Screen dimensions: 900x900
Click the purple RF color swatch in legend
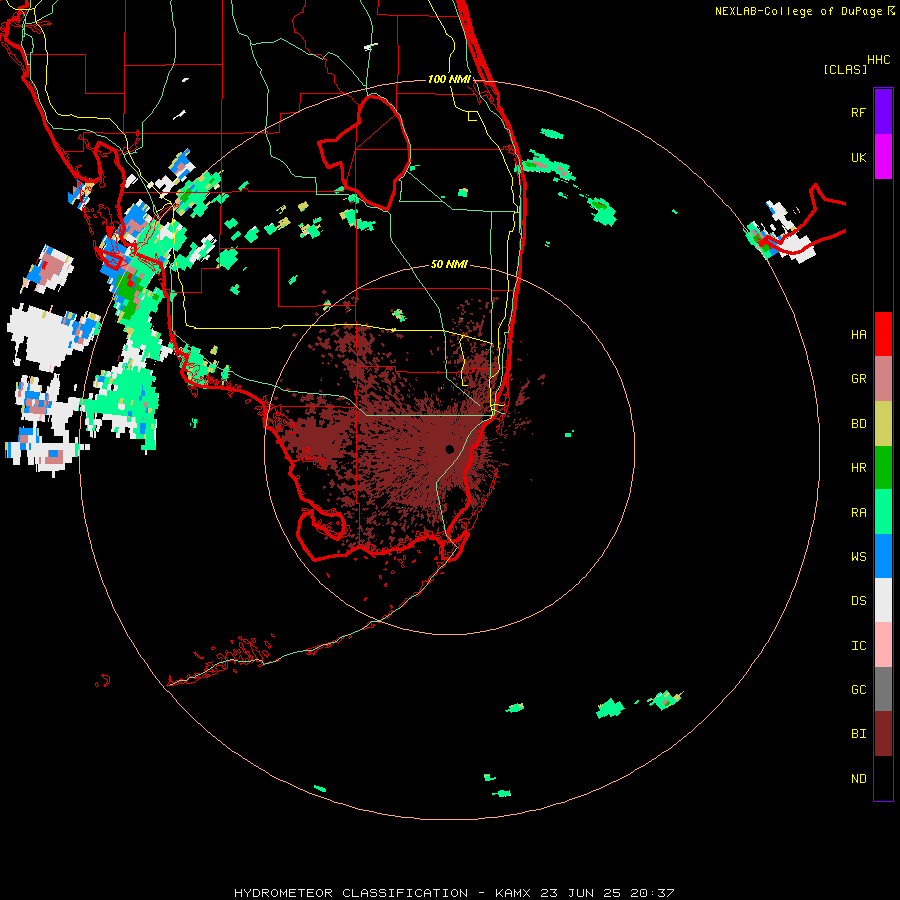[x=883, y=112]
